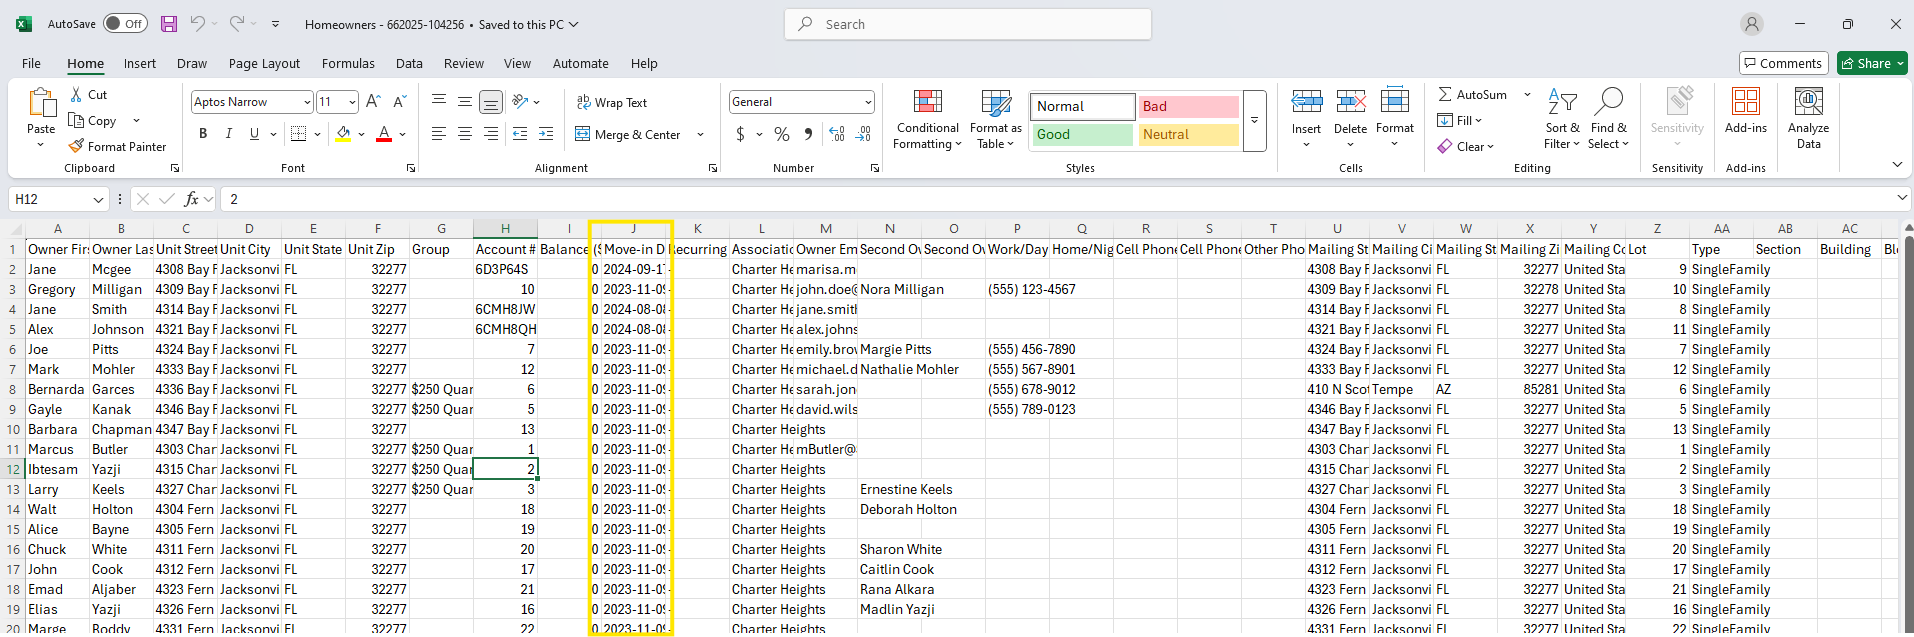1914x637 pixels.
Task: Open the Clear dropdown
Action: coord(1466,147)
